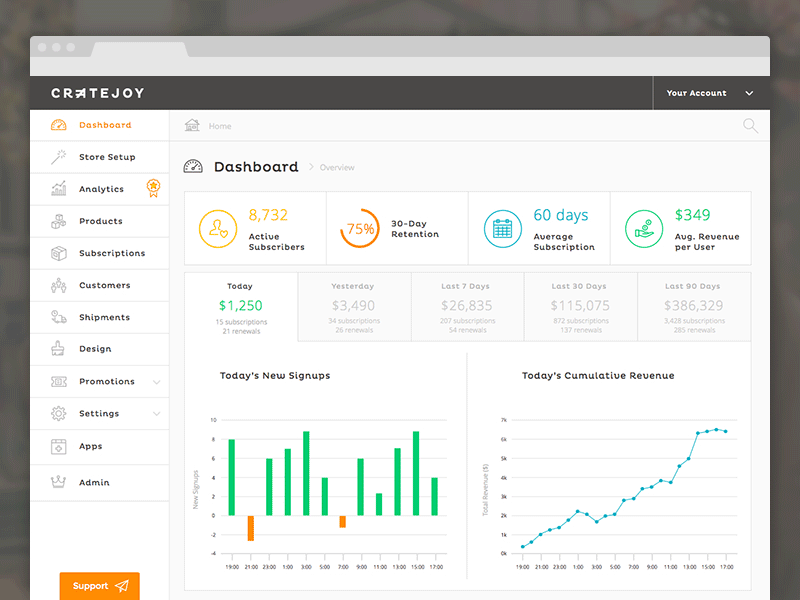Click the Apps sidebar icon
The image size is (800, 600).
tap(60, 447)
